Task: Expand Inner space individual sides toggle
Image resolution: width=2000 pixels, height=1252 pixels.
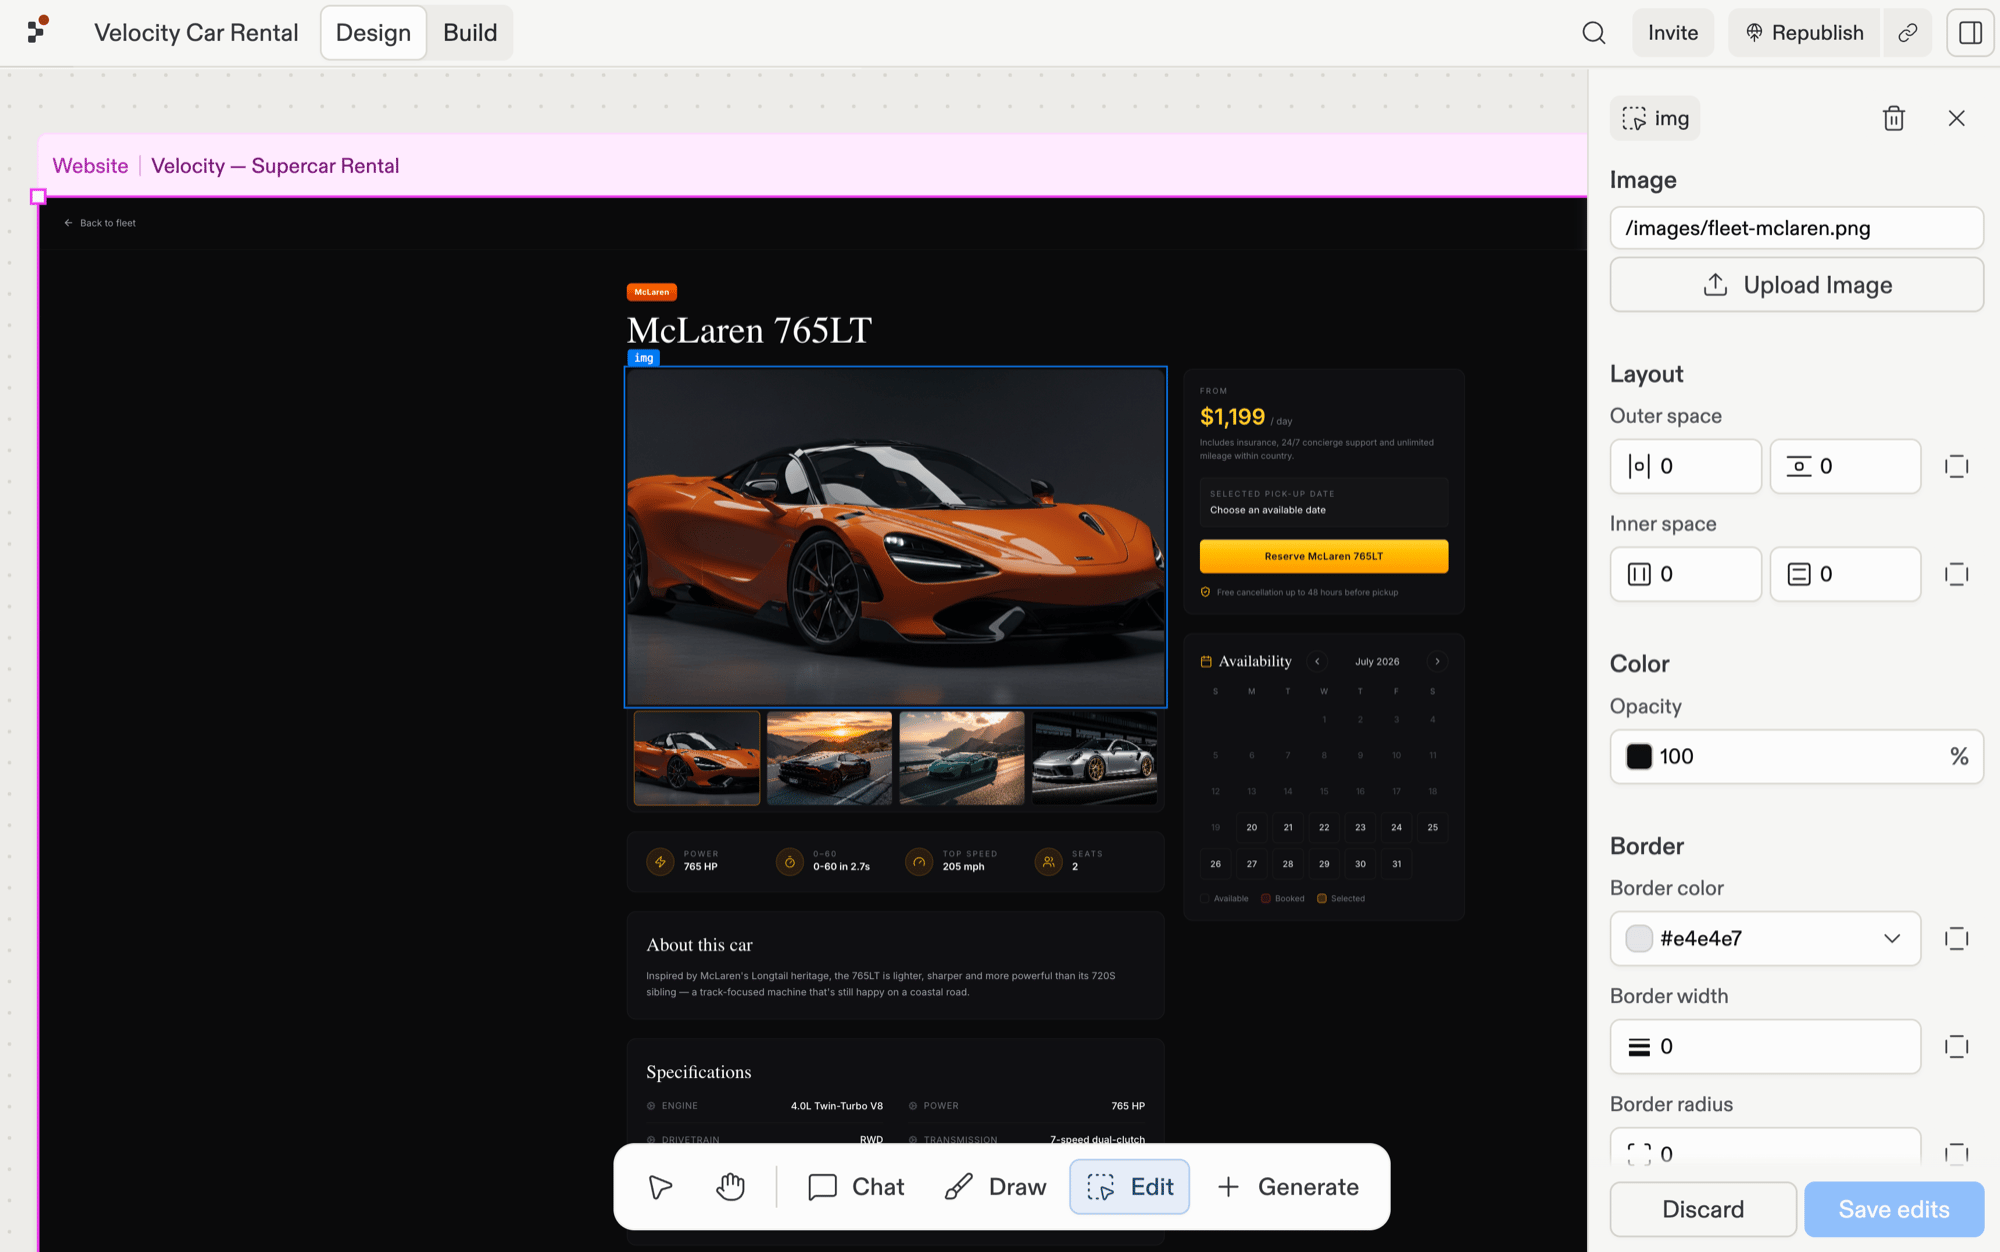Action: (x=1957, y=574)
